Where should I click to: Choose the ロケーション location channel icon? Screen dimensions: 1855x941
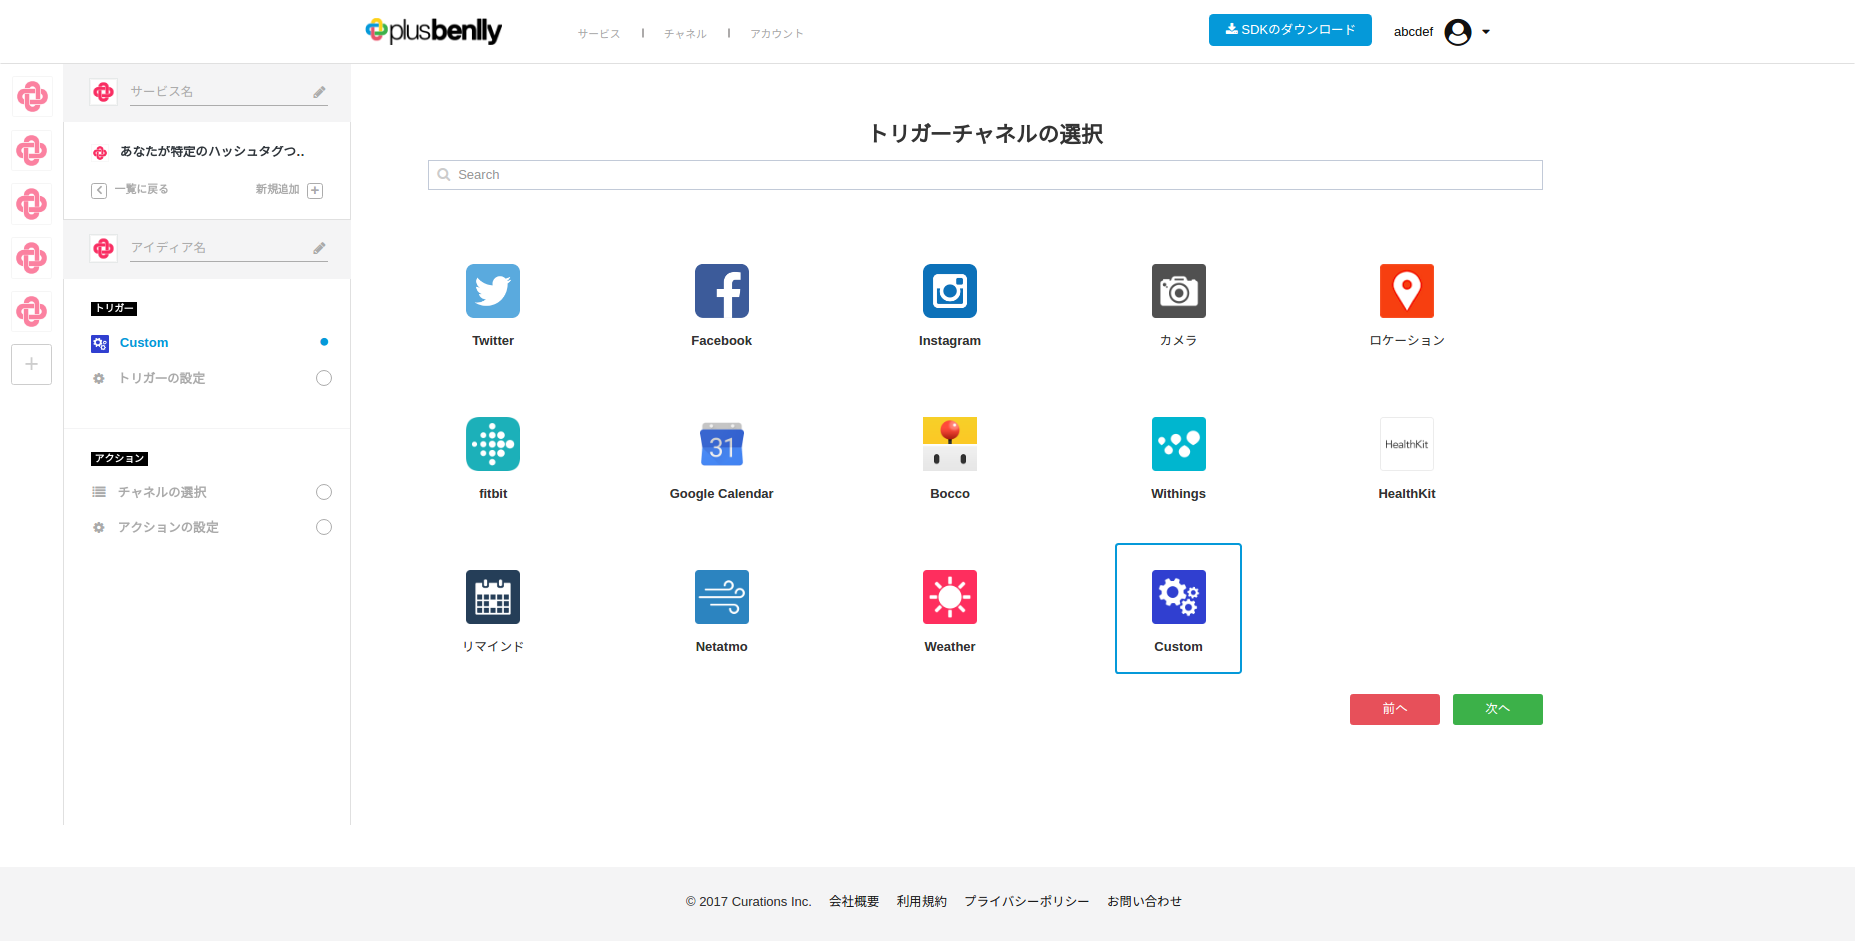click(x=1407, y=291)
